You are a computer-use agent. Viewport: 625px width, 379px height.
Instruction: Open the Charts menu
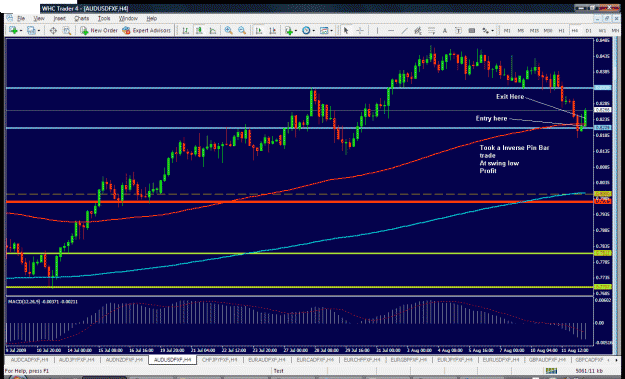[81, 18]
